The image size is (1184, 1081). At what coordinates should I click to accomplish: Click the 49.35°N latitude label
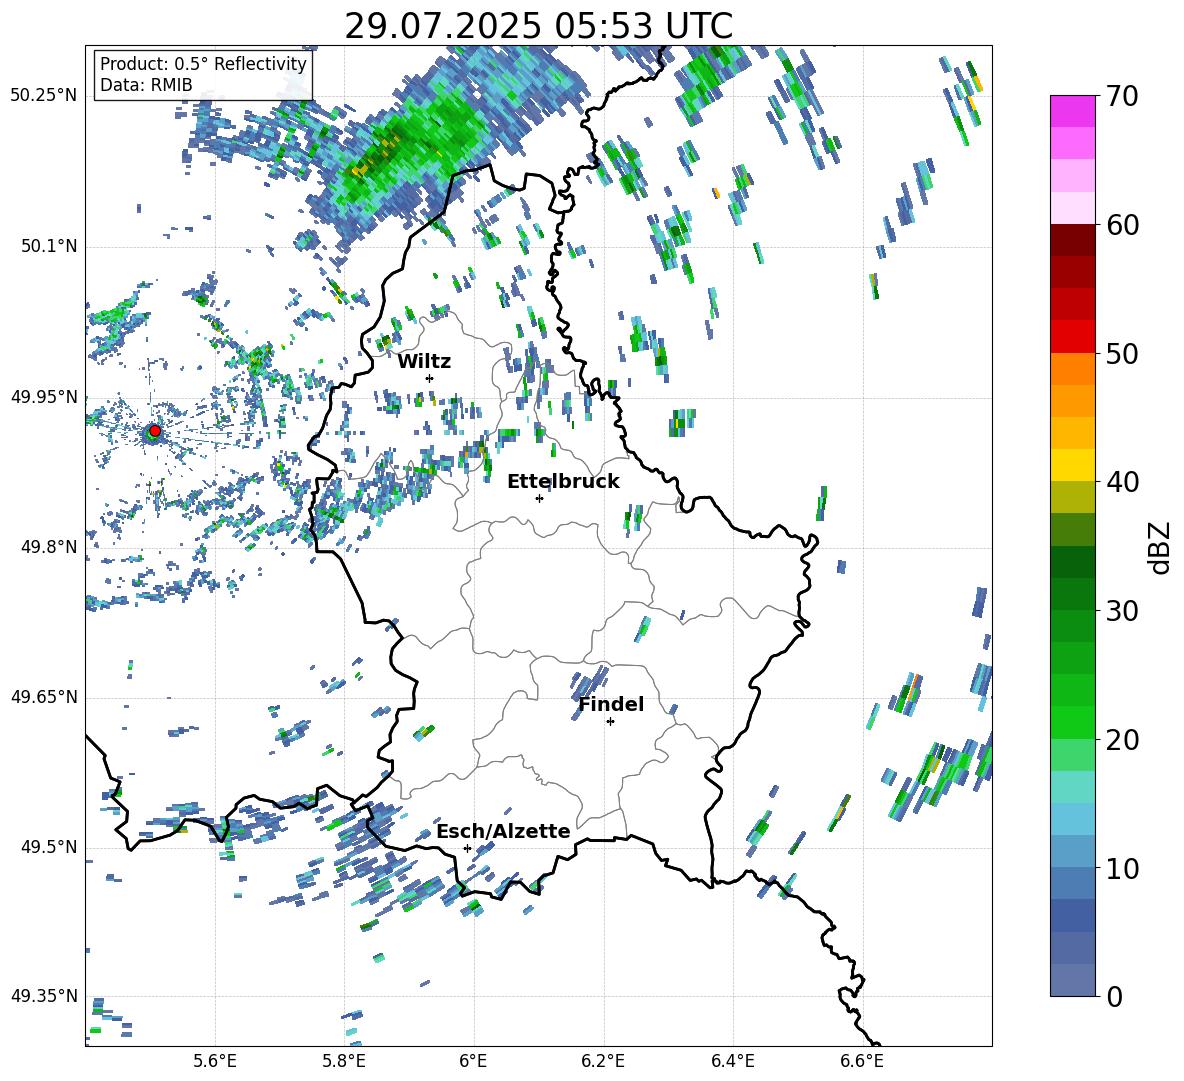coord(44,996)
